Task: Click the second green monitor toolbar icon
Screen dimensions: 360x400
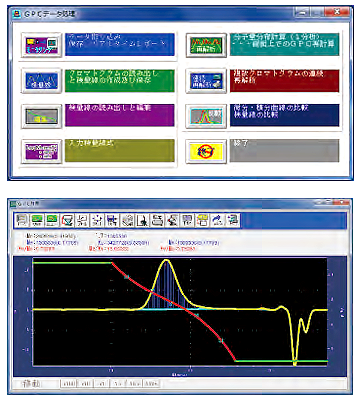Action: point(52,220)
